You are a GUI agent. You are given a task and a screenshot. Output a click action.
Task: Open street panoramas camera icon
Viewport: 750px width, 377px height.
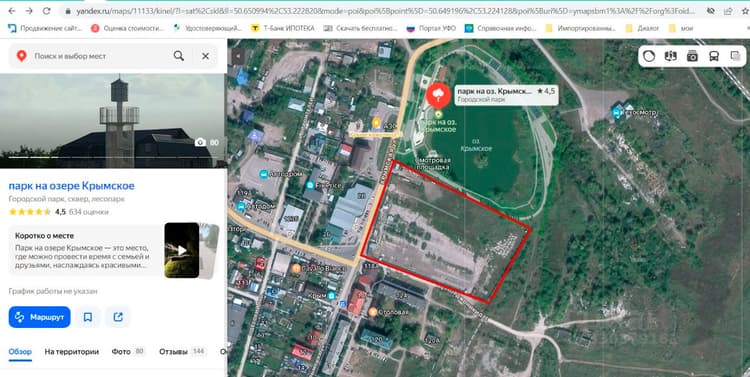(692, 56)
